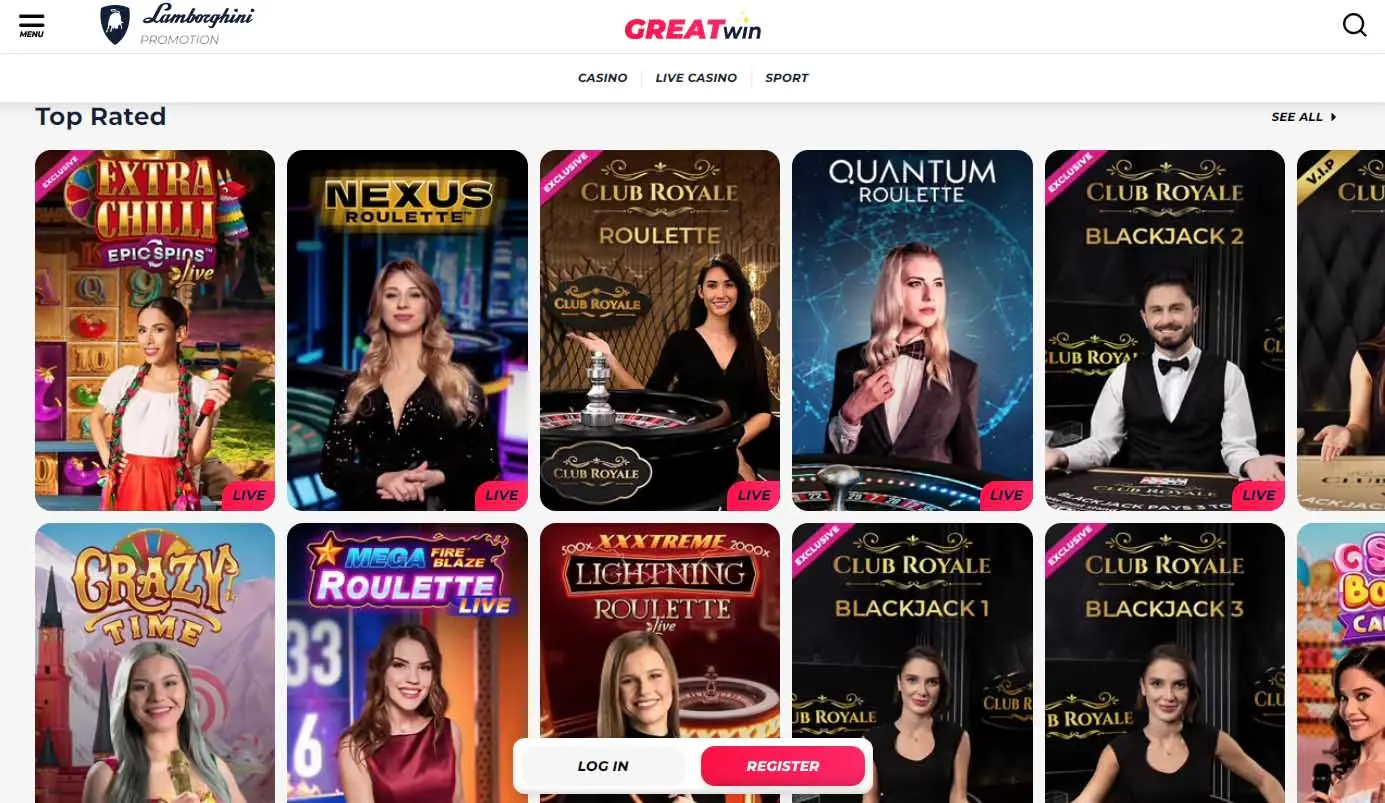Click the Register button

tap(783, 766)
